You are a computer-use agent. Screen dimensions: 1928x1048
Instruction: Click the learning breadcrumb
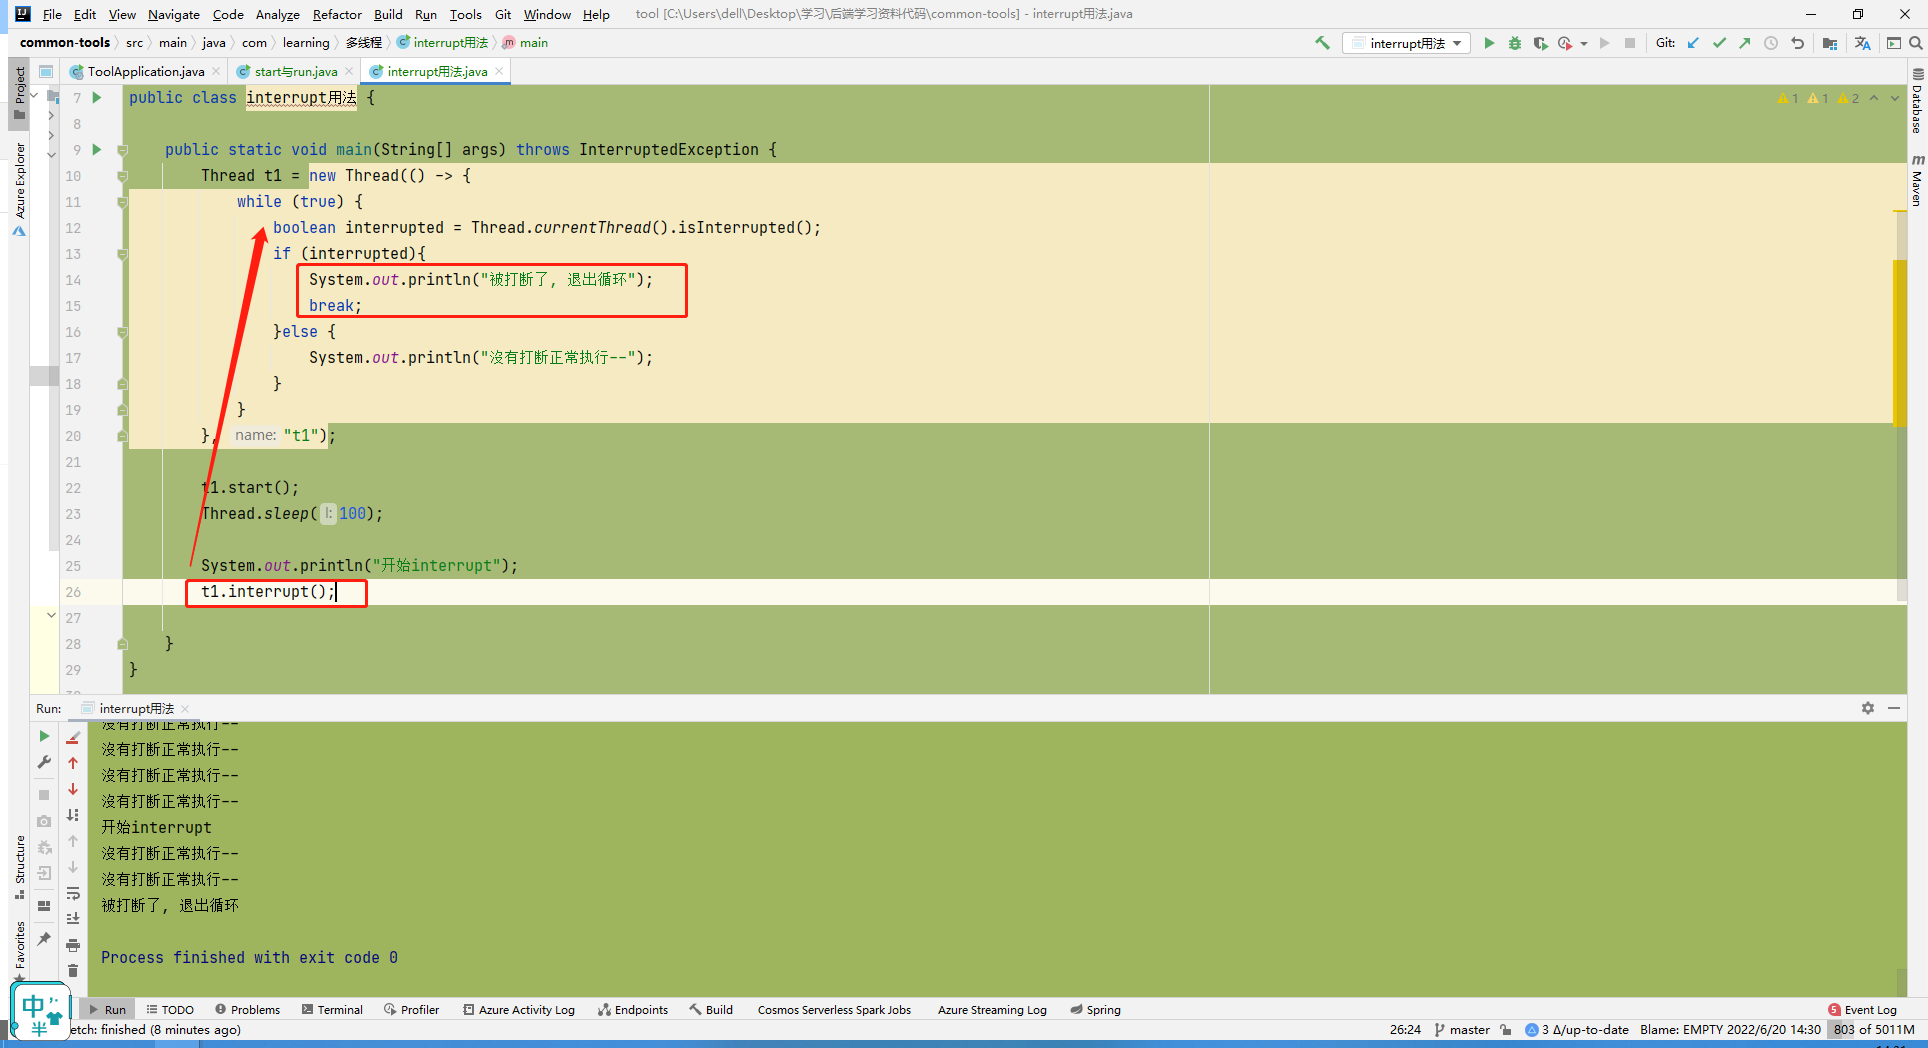pos(306,42)
